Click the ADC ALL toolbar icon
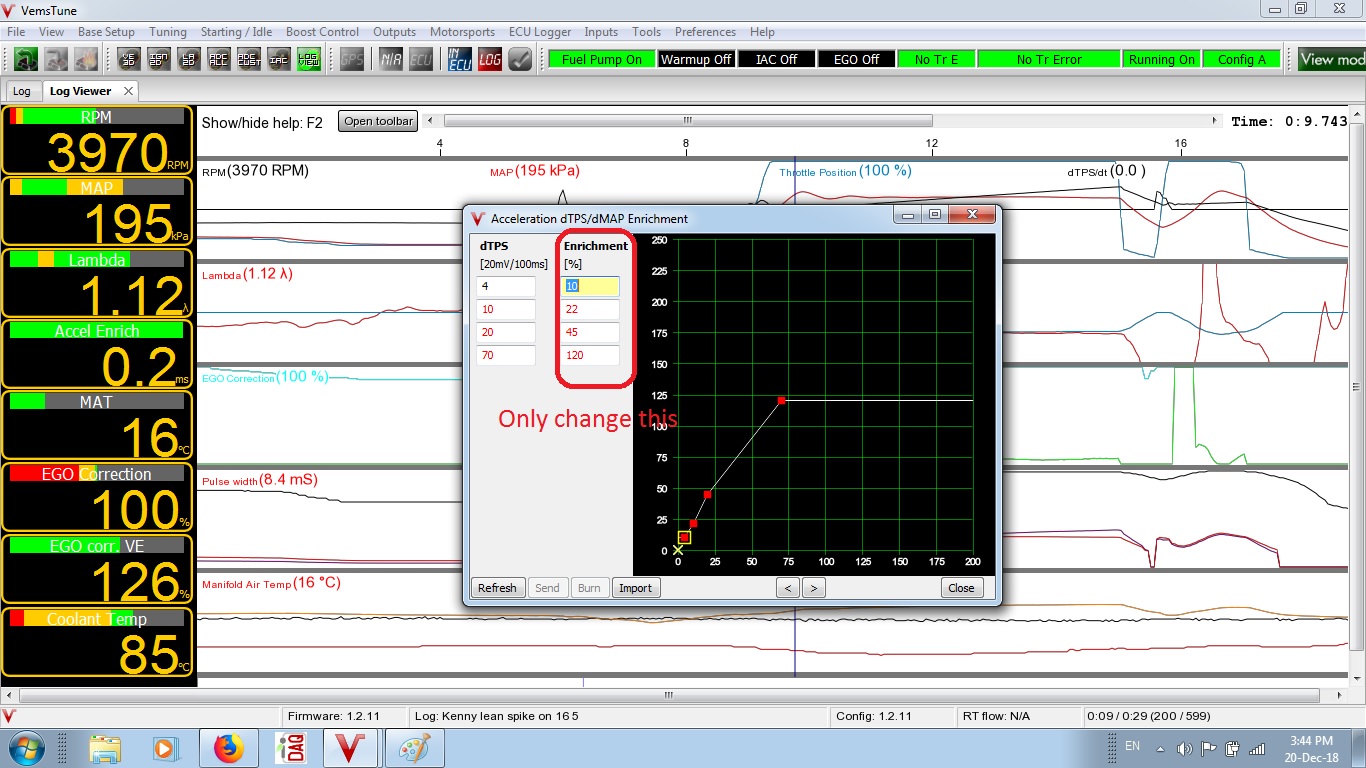This screenshot has width=1366, height=768. 218,59
